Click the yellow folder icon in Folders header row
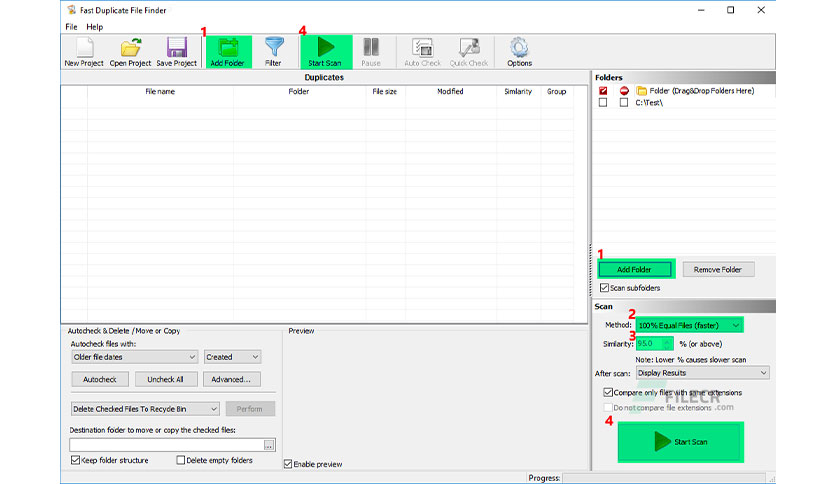Image resolution: width=836 pixels, height=484 pixels. click(x=641, y=91)
